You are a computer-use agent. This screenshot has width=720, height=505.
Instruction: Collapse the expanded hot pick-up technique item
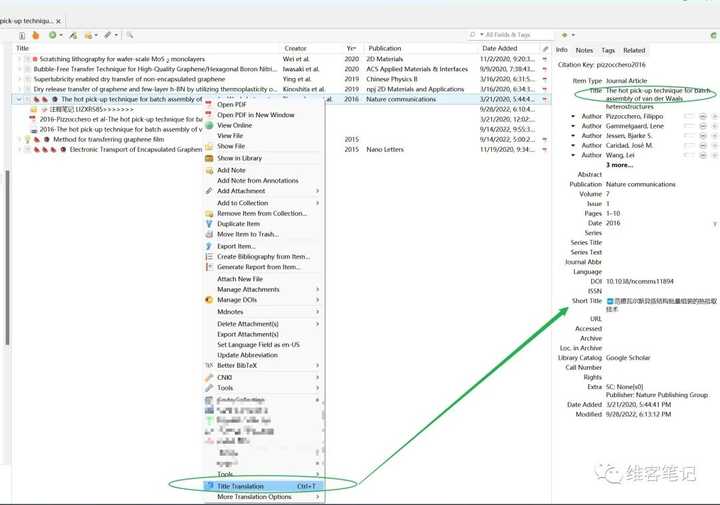coord(19,99)
